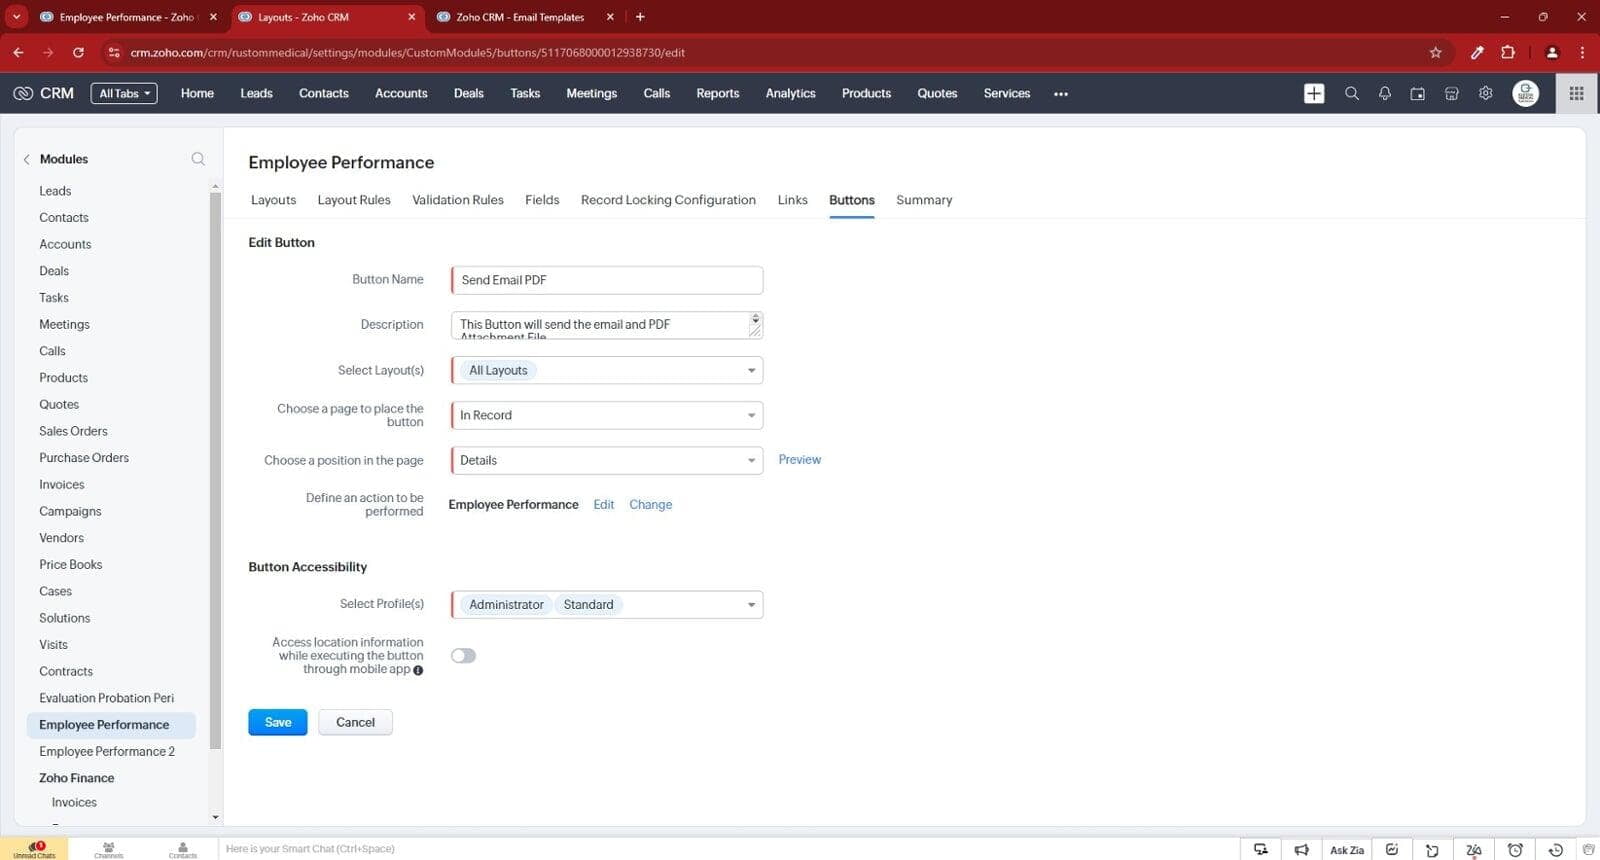Open Record Locking Configuration tab
Viewport: 1600px width, 860px height.
(x=668, y=200)
